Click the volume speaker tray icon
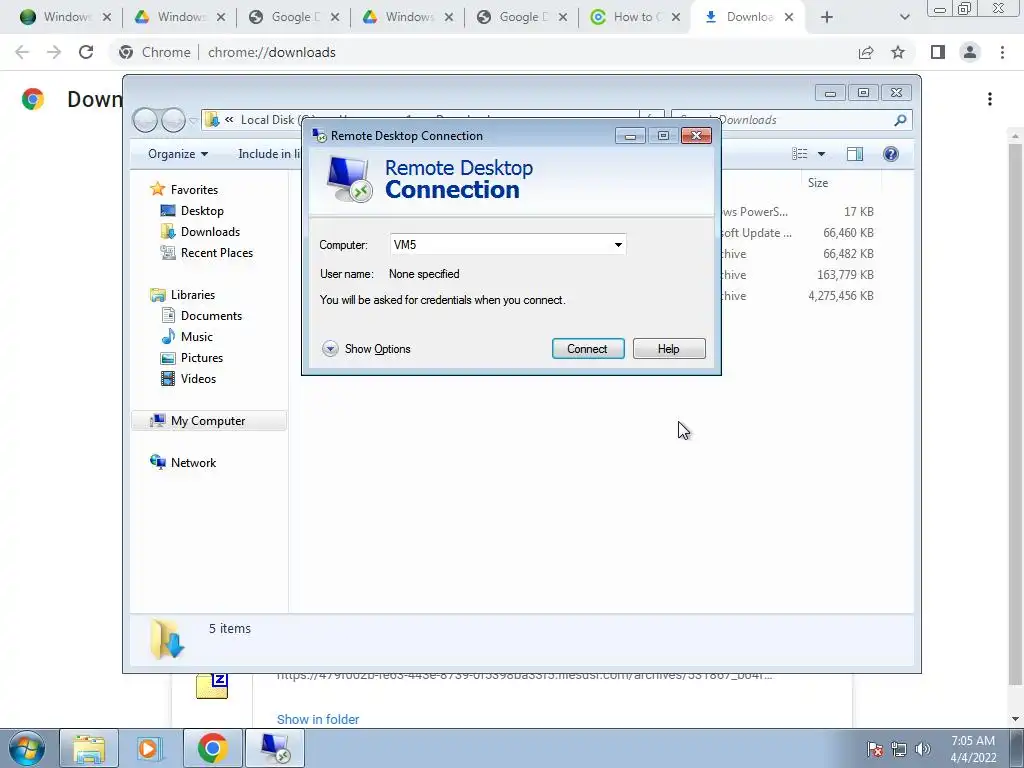Screen dimensions: 1024x768 click(x=922, y=748)
